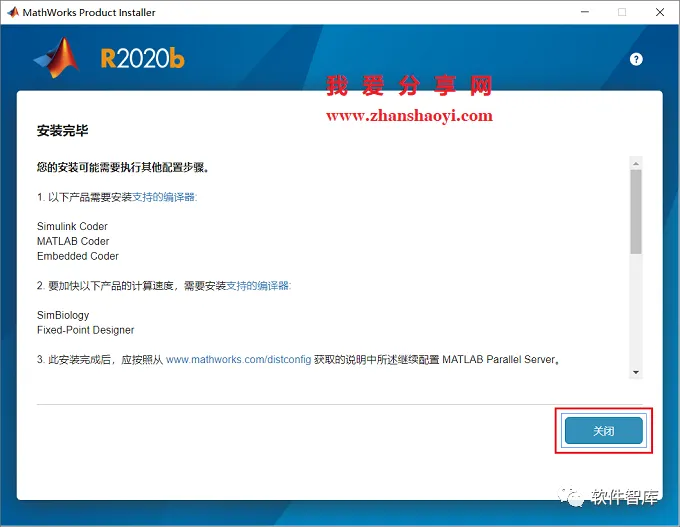Screen dimensions: 680x527
Task: Click the MATLAB logo in the header
Action: (57, 58)
